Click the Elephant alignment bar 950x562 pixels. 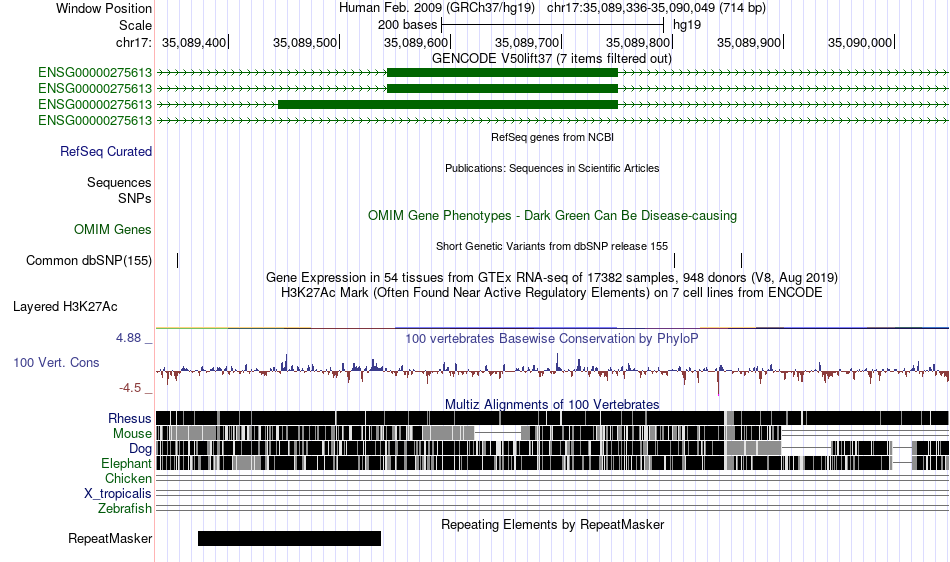(553, 463)
